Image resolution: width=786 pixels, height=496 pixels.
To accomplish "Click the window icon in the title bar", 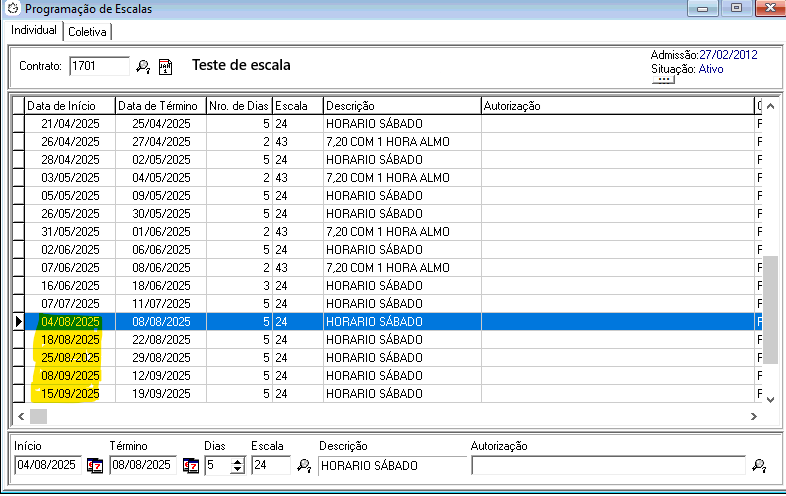I will (11, 9).
